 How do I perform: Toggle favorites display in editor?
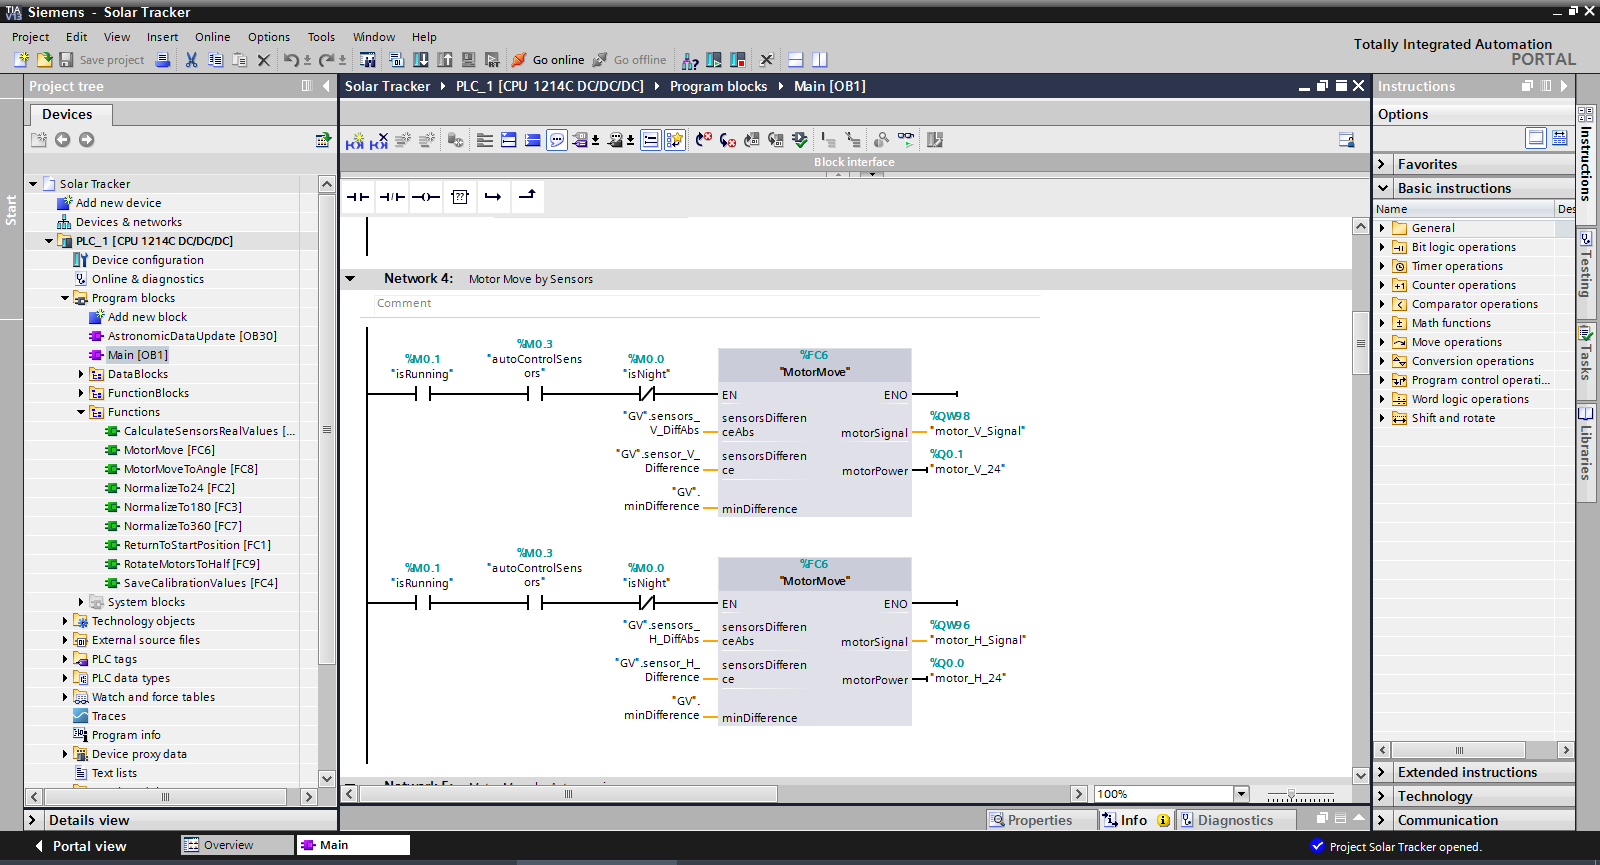[x=675, y=140]
